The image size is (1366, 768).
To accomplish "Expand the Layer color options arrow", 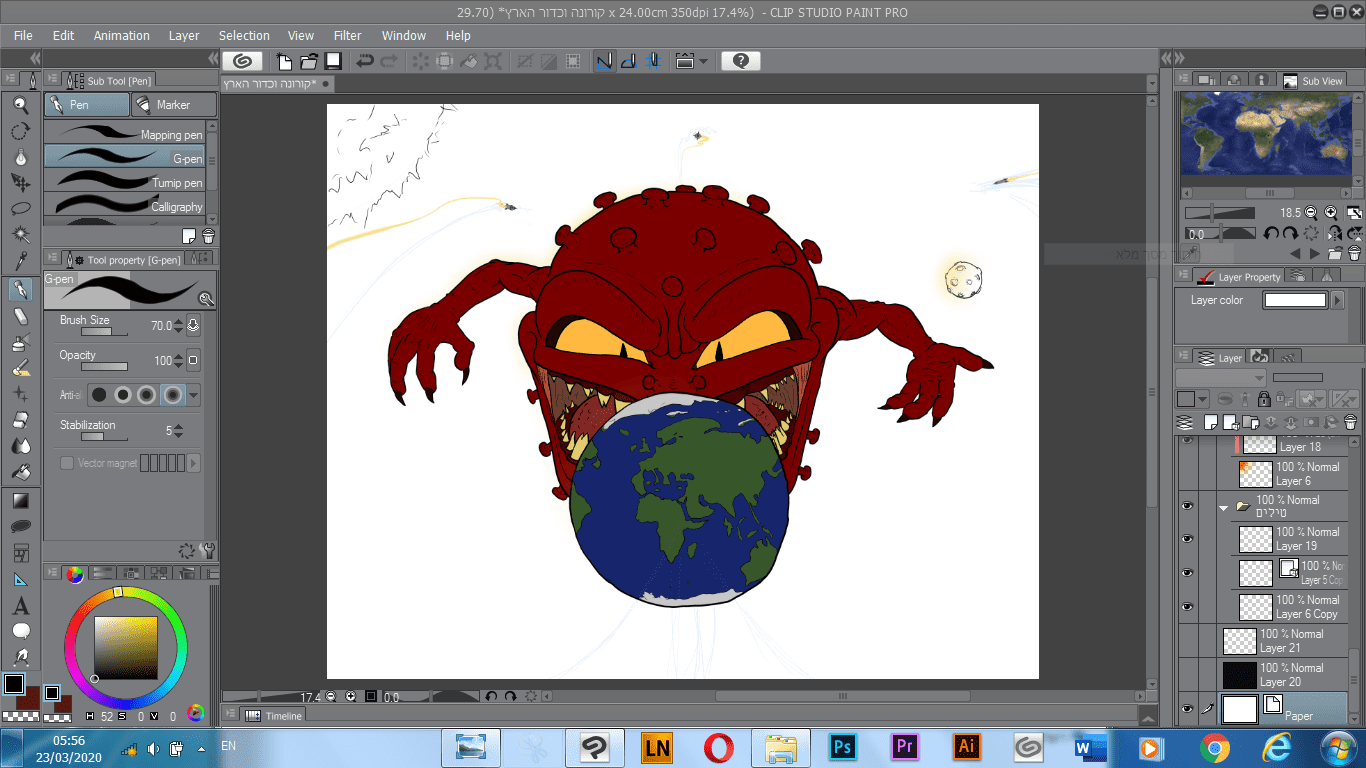I will pos(1337,300).
